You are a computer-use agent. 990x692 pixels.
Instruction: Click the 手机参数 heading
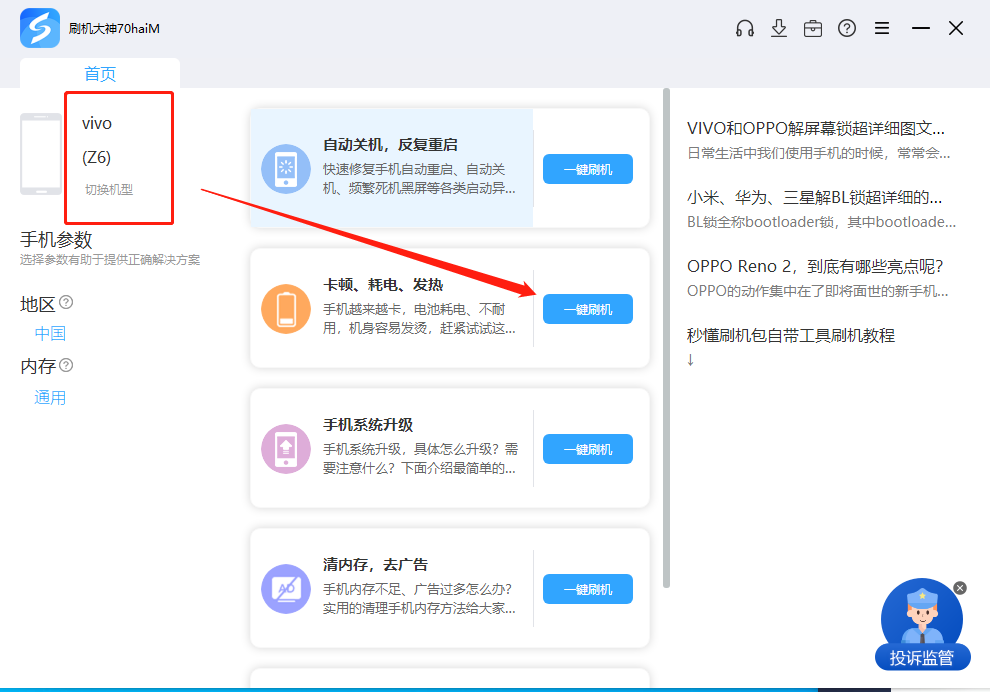(x=56, y=240)
